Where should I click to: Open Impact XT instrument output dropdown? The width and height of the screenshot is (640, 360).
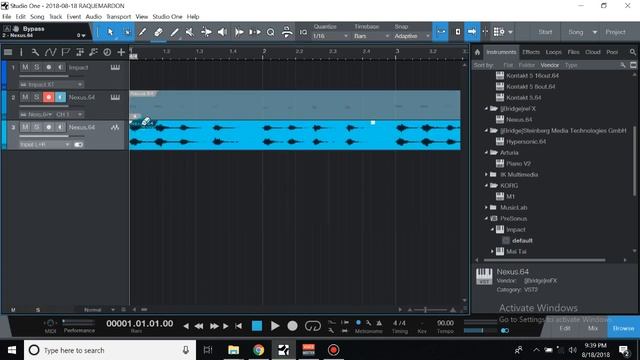pyautogui.click(x=51, y=84)
